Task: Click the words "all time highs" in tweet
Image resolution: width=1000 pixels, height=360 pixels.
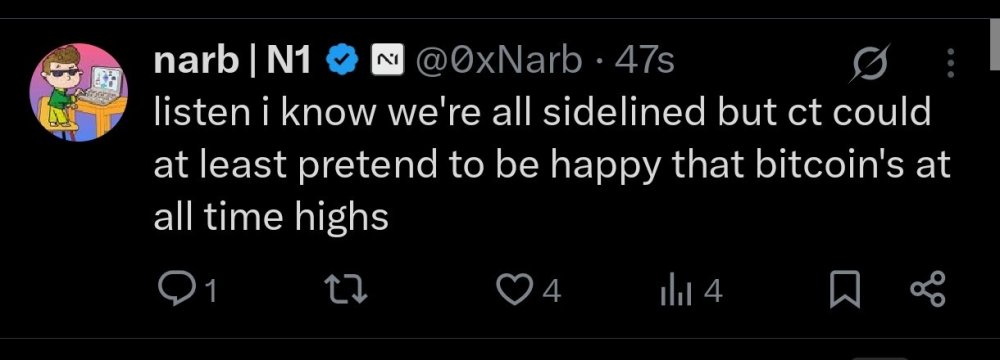Action: 271,216
